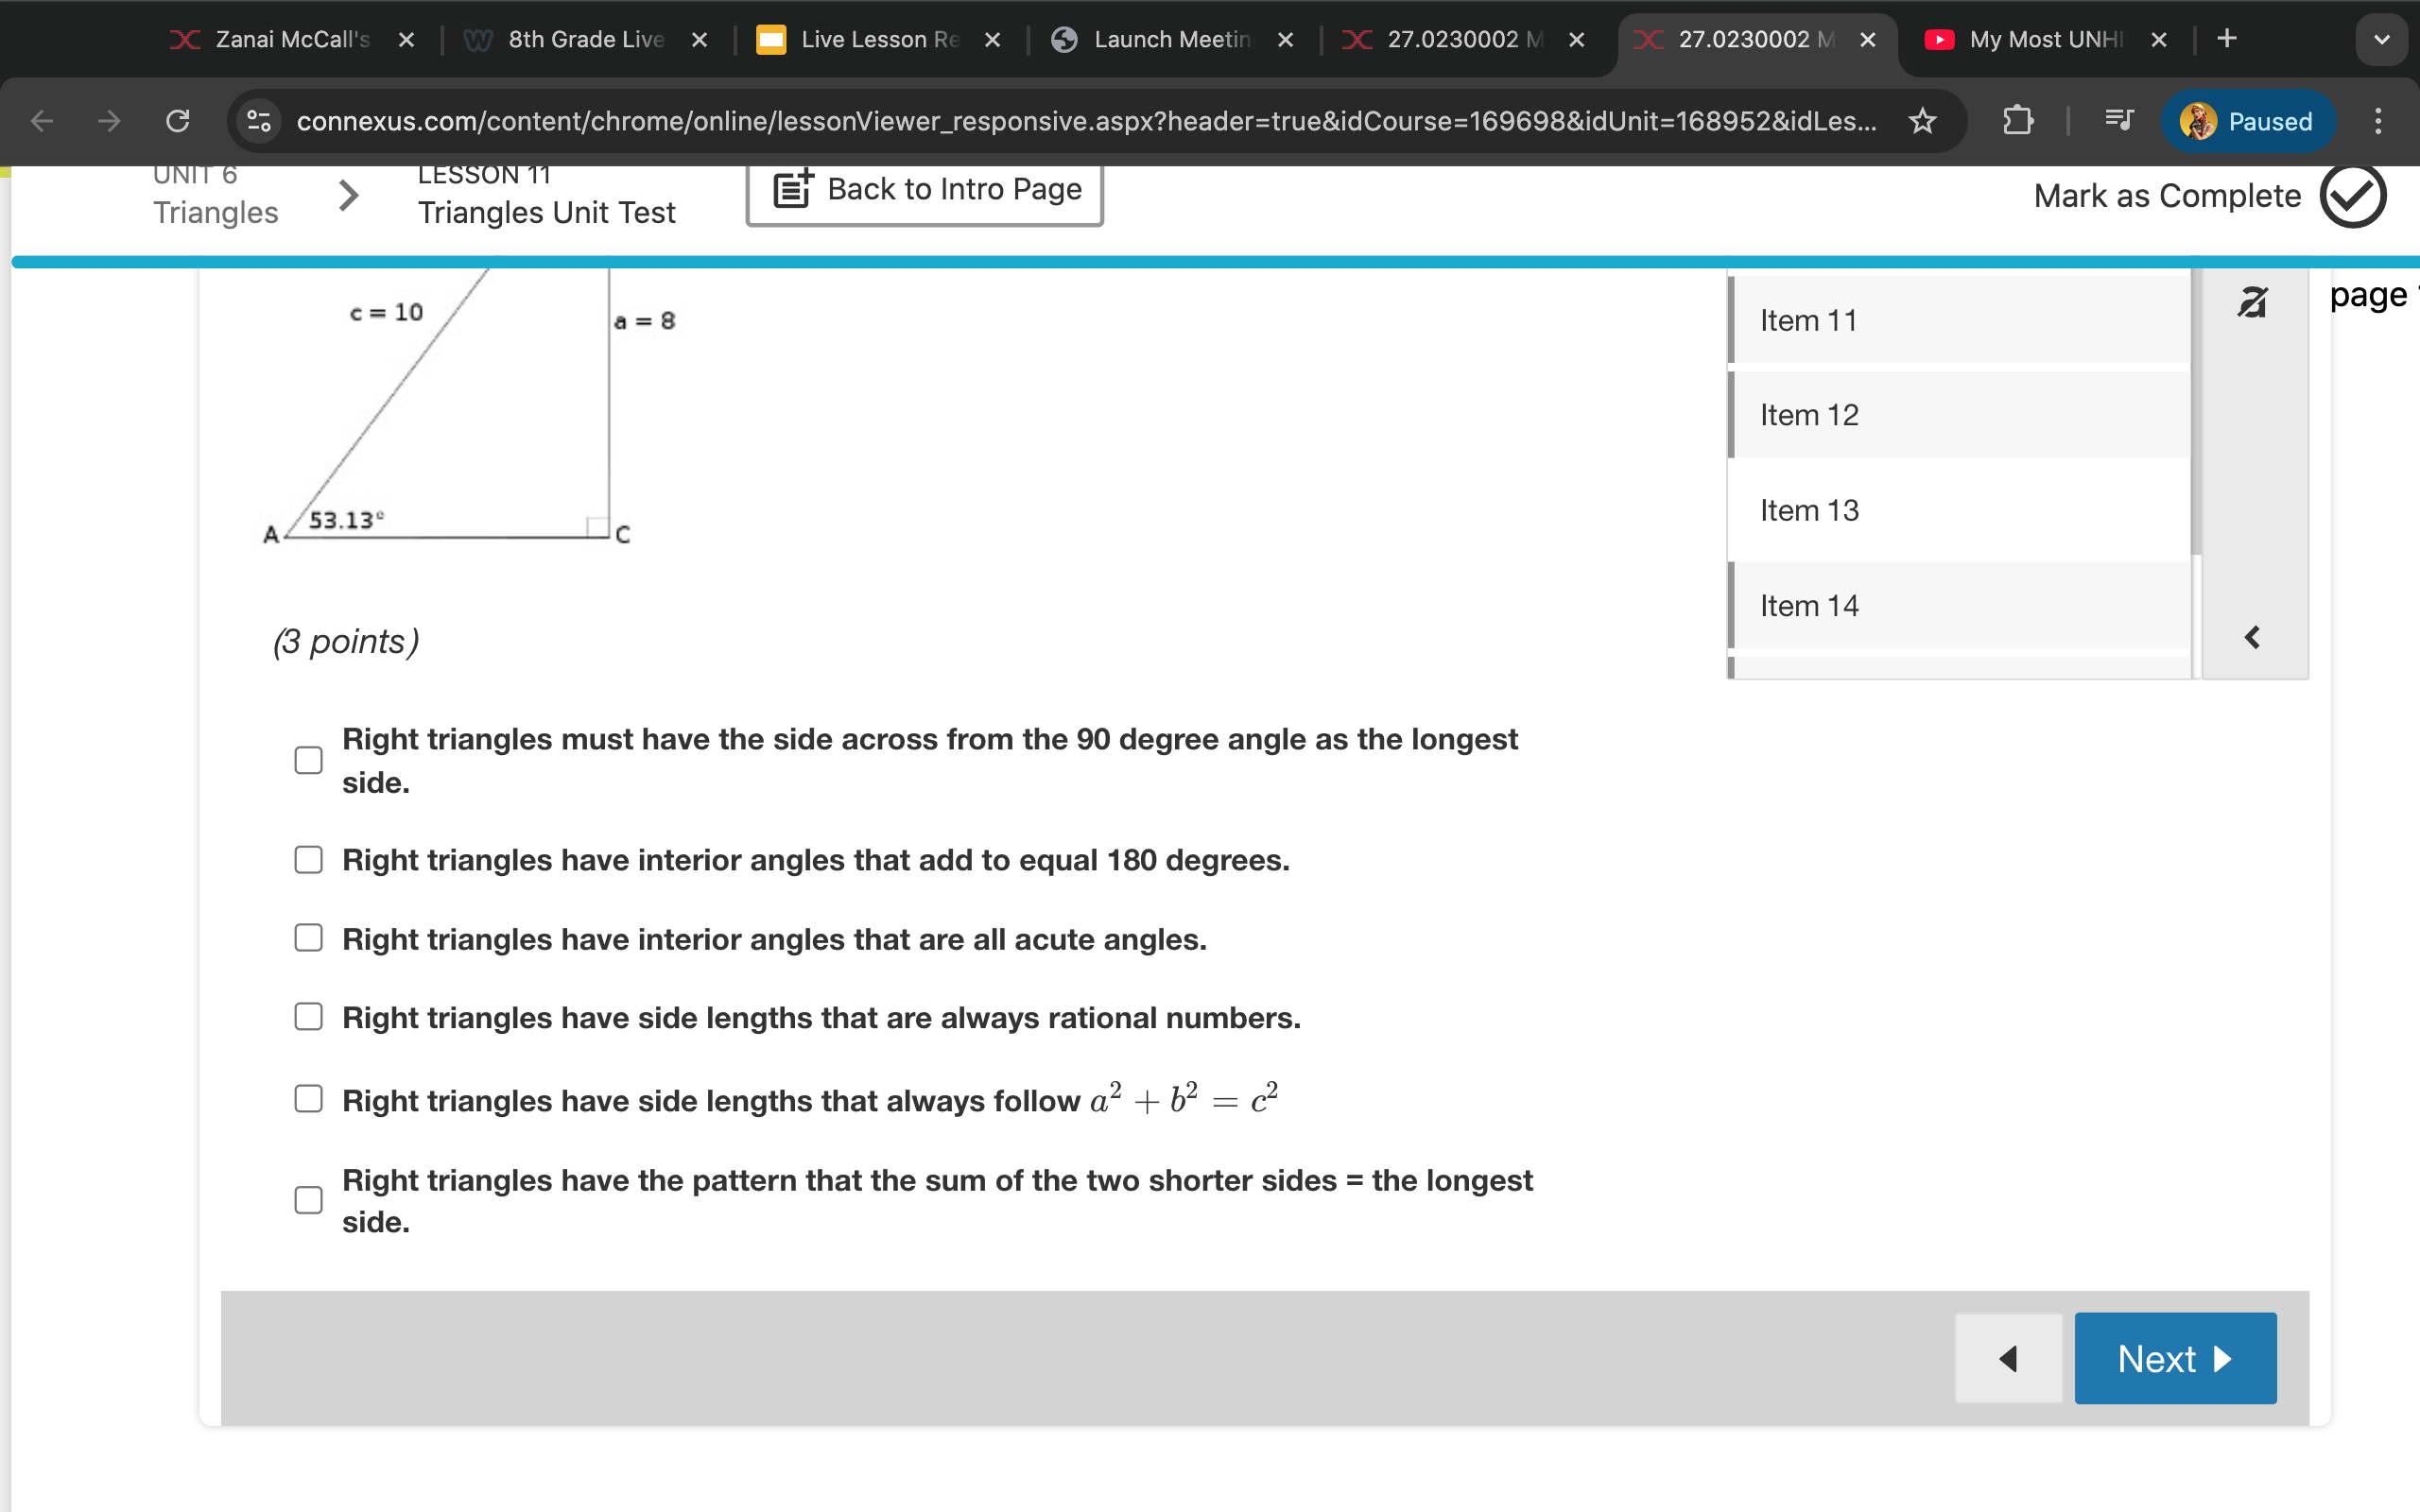Check the interior angles add to 180 degrees option

(308, 859)
